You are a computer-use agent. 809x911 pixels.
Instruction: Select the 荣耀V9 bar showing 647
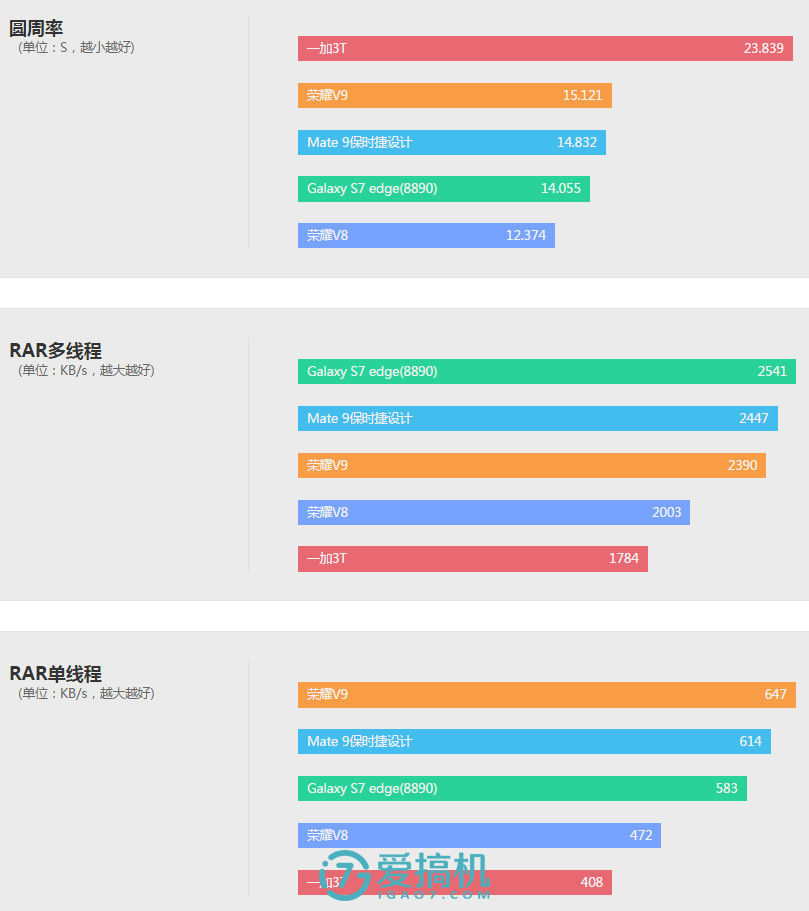pos(546,694)
